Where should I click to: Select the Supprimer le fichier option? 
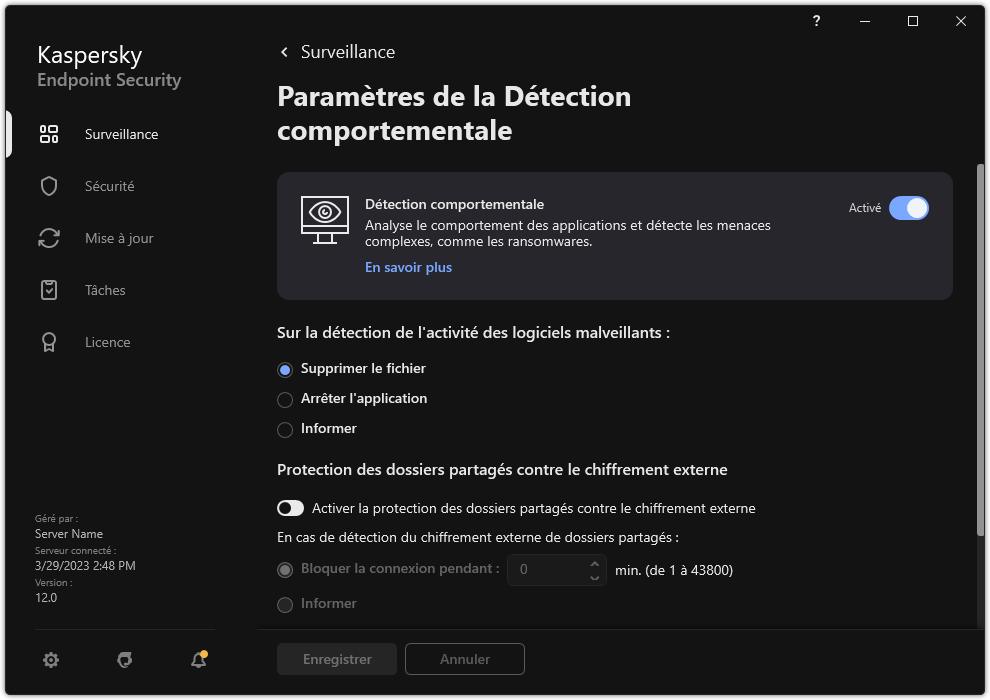(284, 369)
